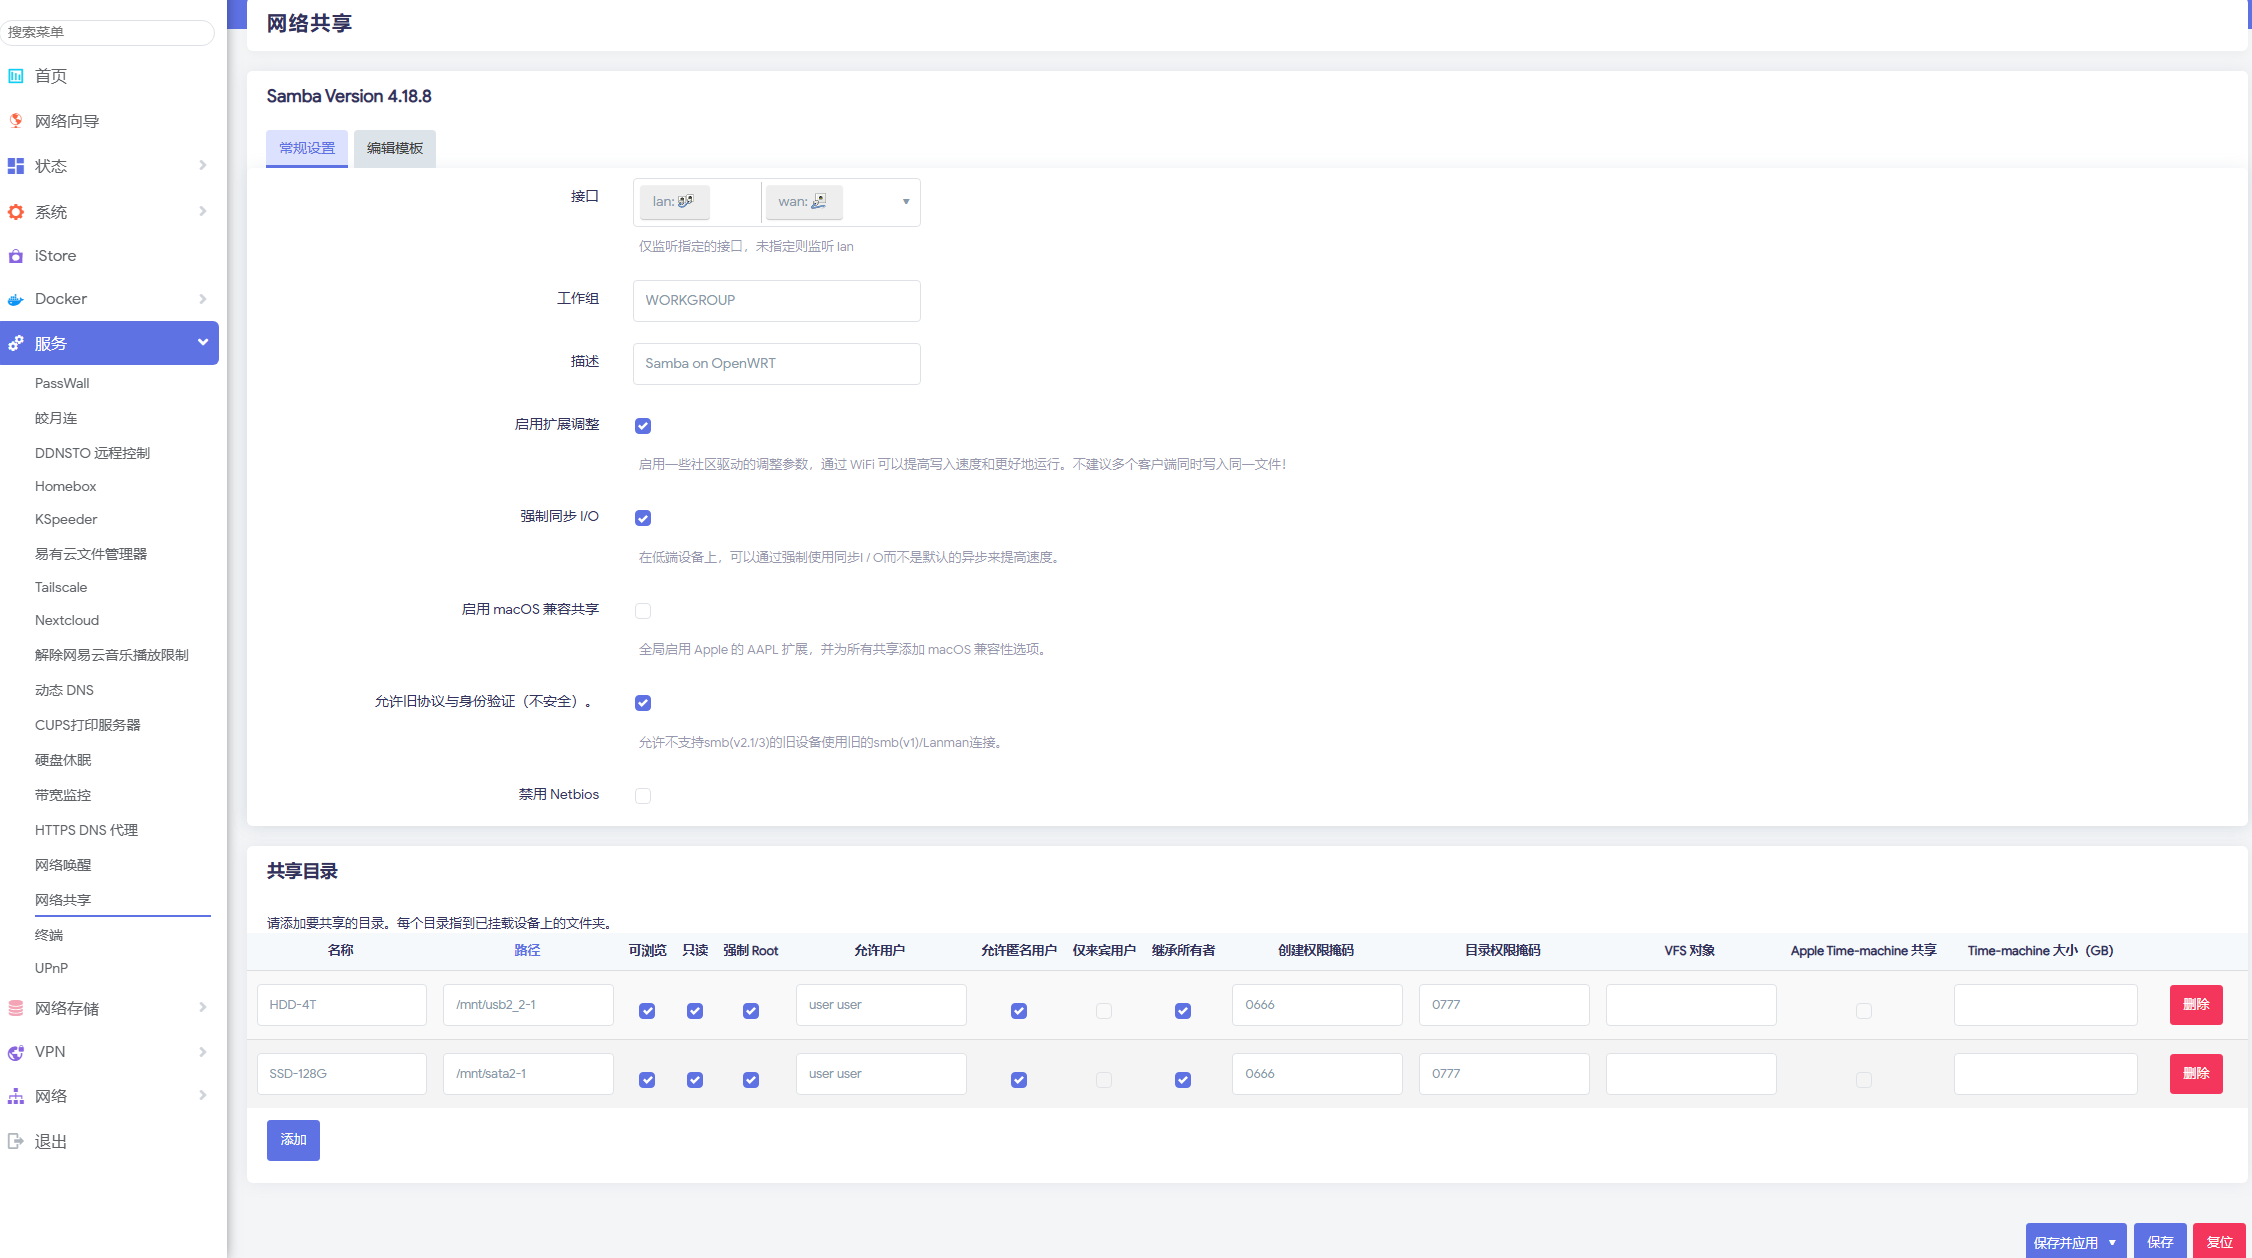Click the iStore bag icon

[x=16, y=256]
